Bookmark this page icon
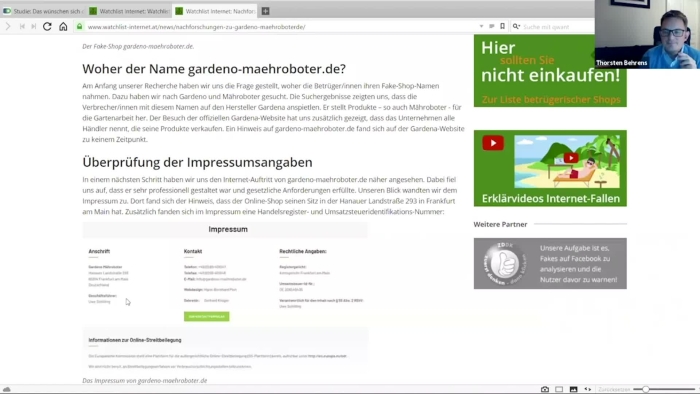 point(502,27)
